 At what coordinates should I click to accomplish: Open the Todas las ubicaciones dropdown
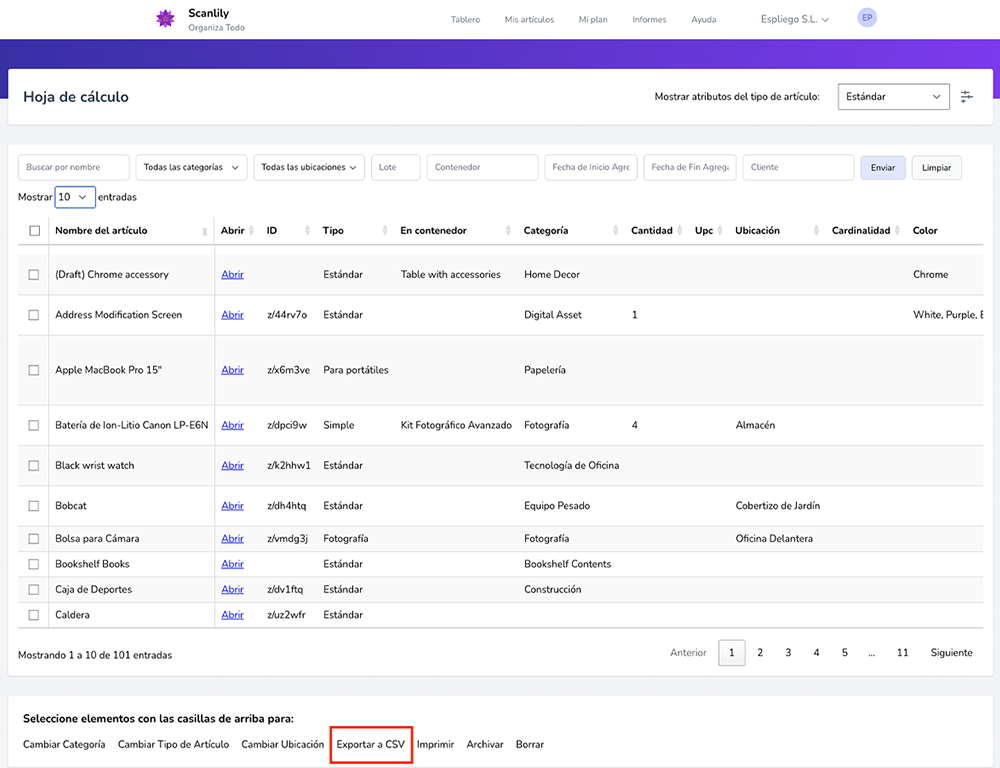(309, 168)
